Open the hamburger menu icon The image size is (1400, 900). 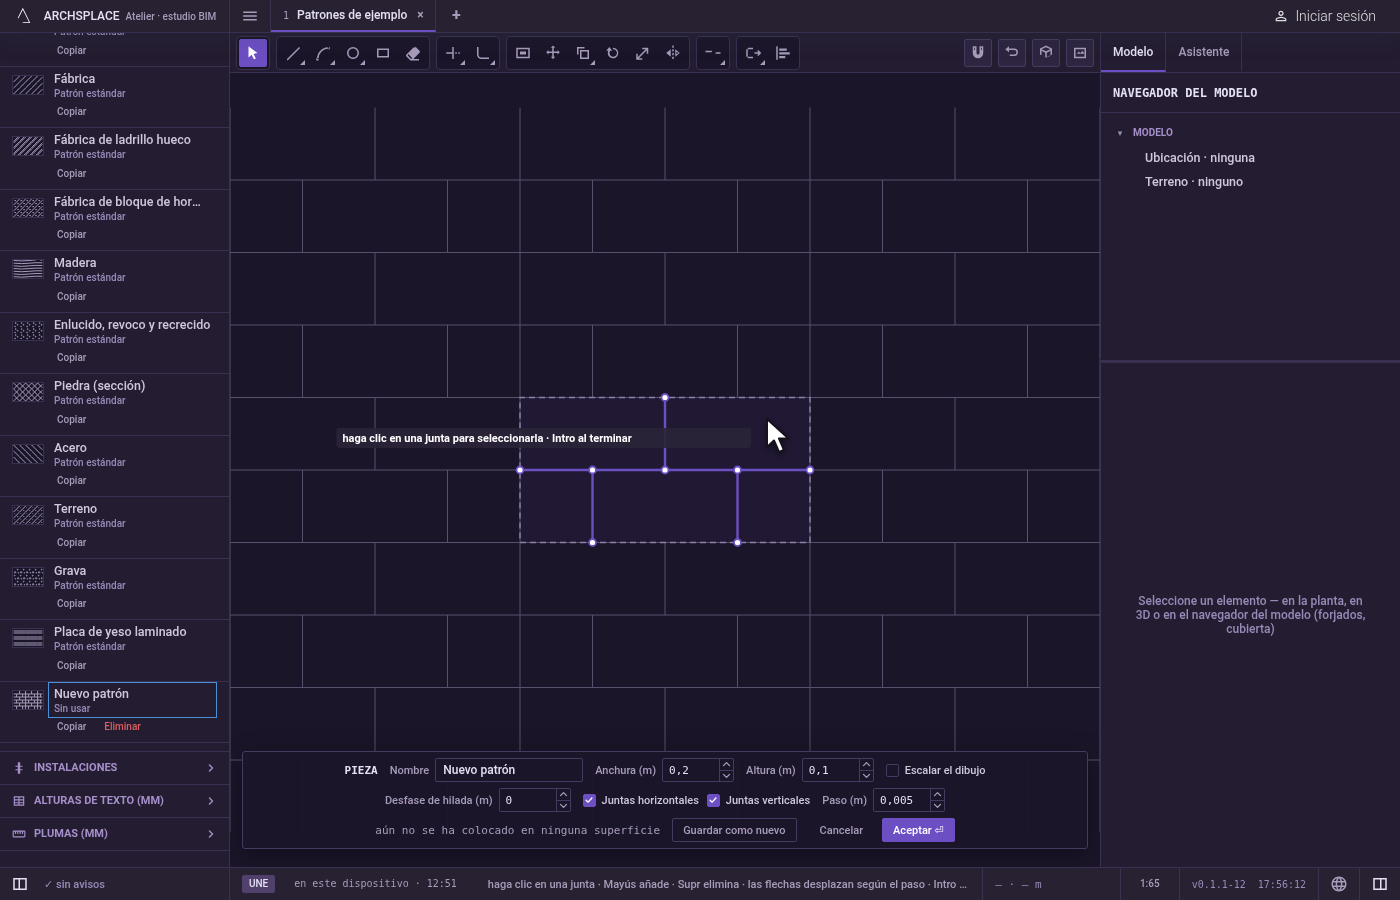250,16
